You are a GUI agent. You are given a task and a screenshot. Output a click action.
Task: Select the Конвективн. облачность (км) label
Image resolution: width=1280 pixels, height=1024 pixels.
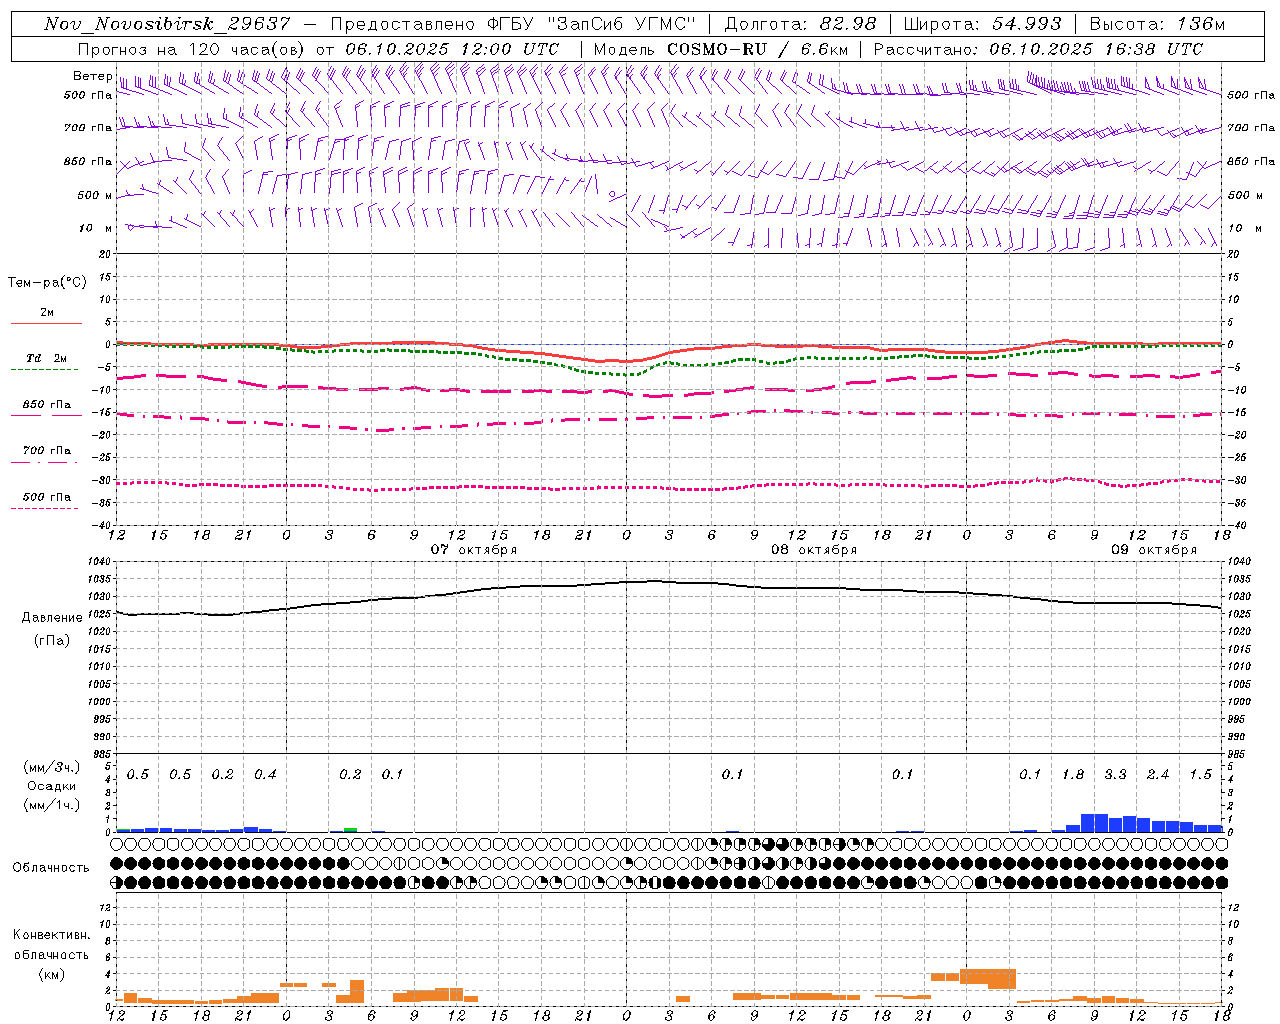tap(51, 954)
